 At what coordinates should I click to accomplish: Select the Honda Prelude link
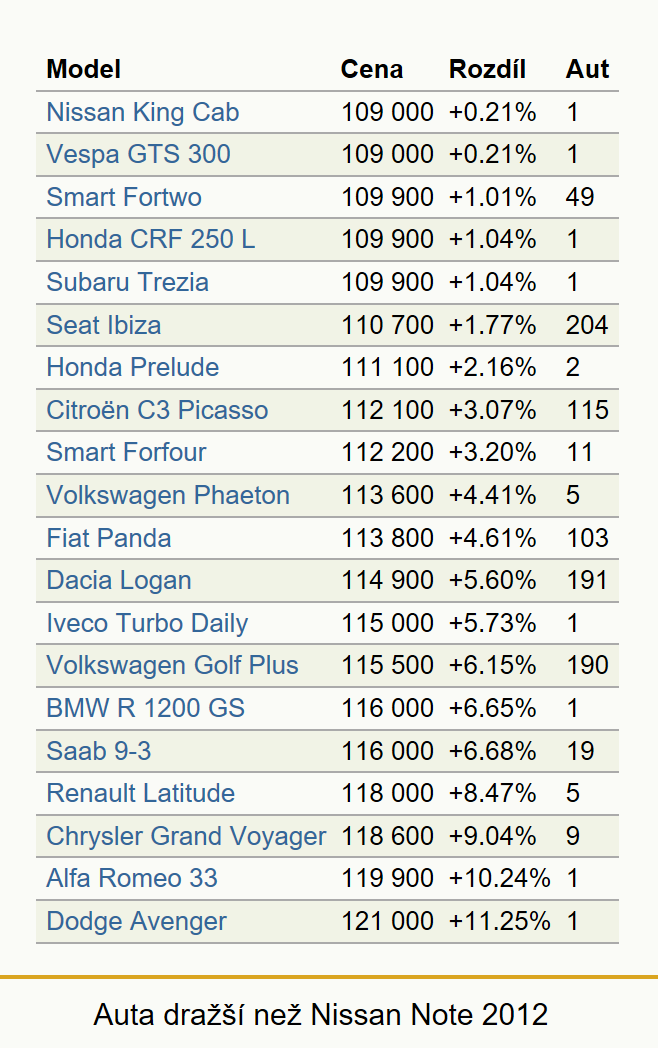coord(132,367)
